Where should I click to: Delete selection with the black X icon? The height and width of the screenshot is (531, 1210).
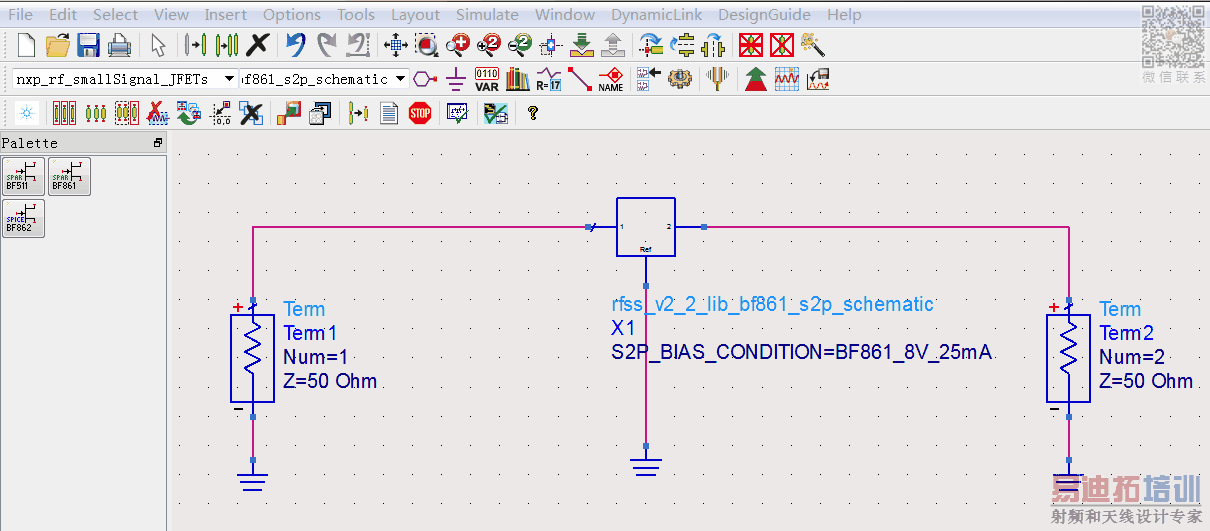pos(258,45)
